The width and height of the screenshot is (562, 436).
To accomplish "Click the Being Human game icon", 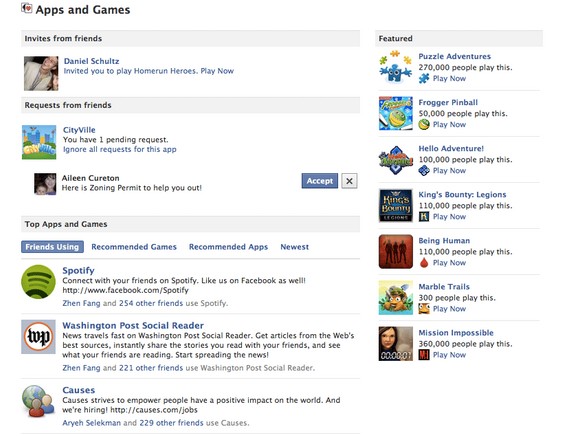I will tap(396, 252).
